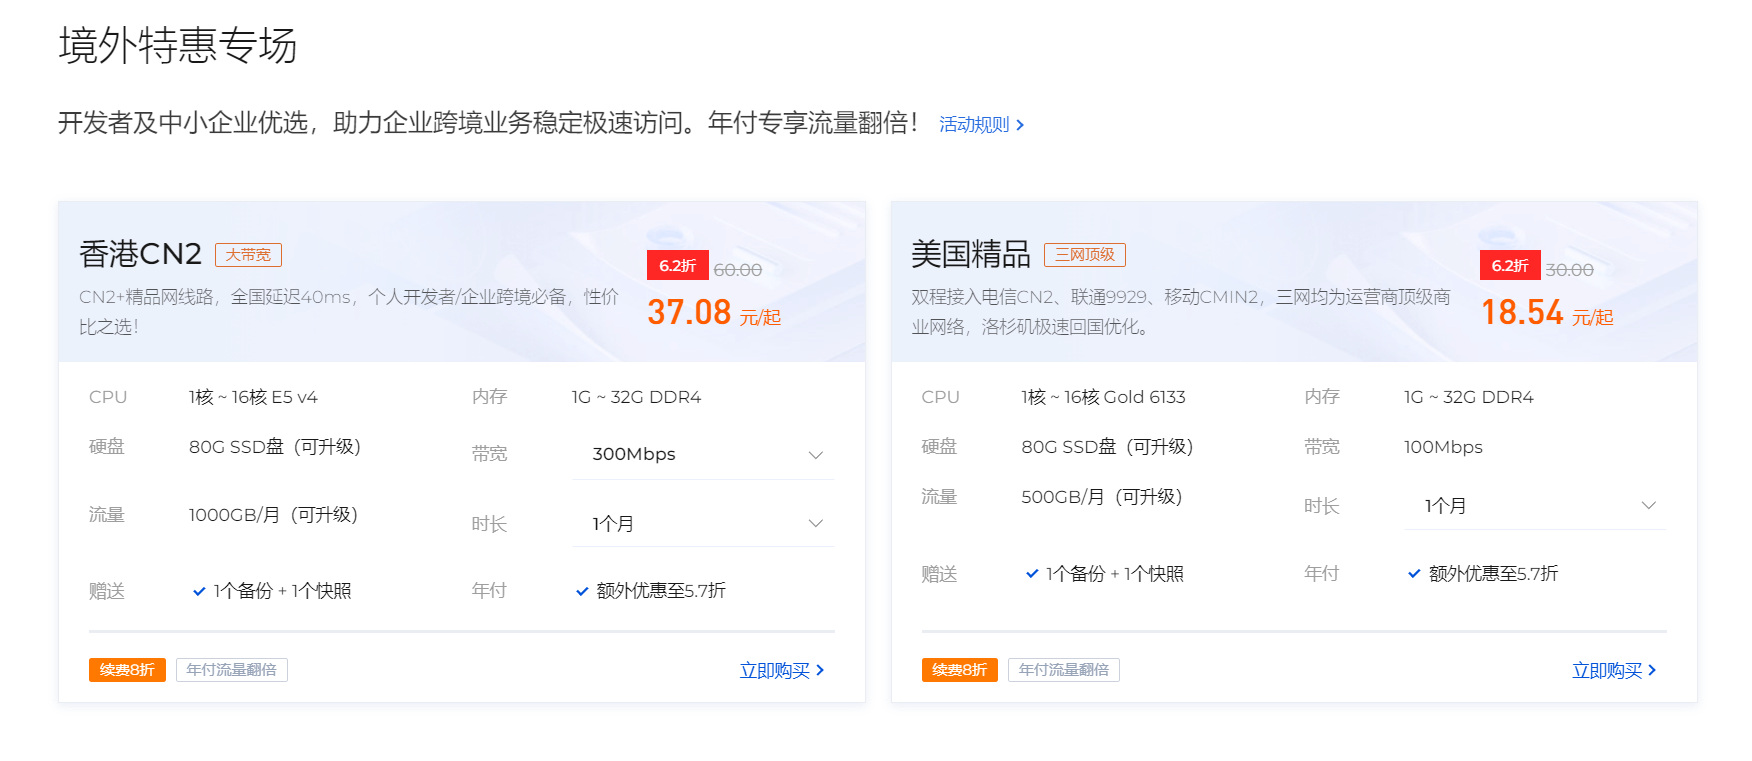Screen dimensions: 1752x761
Task: Click checkmark beside 额外优惠至5.7折 in 香港CN2
Action: 582,591
